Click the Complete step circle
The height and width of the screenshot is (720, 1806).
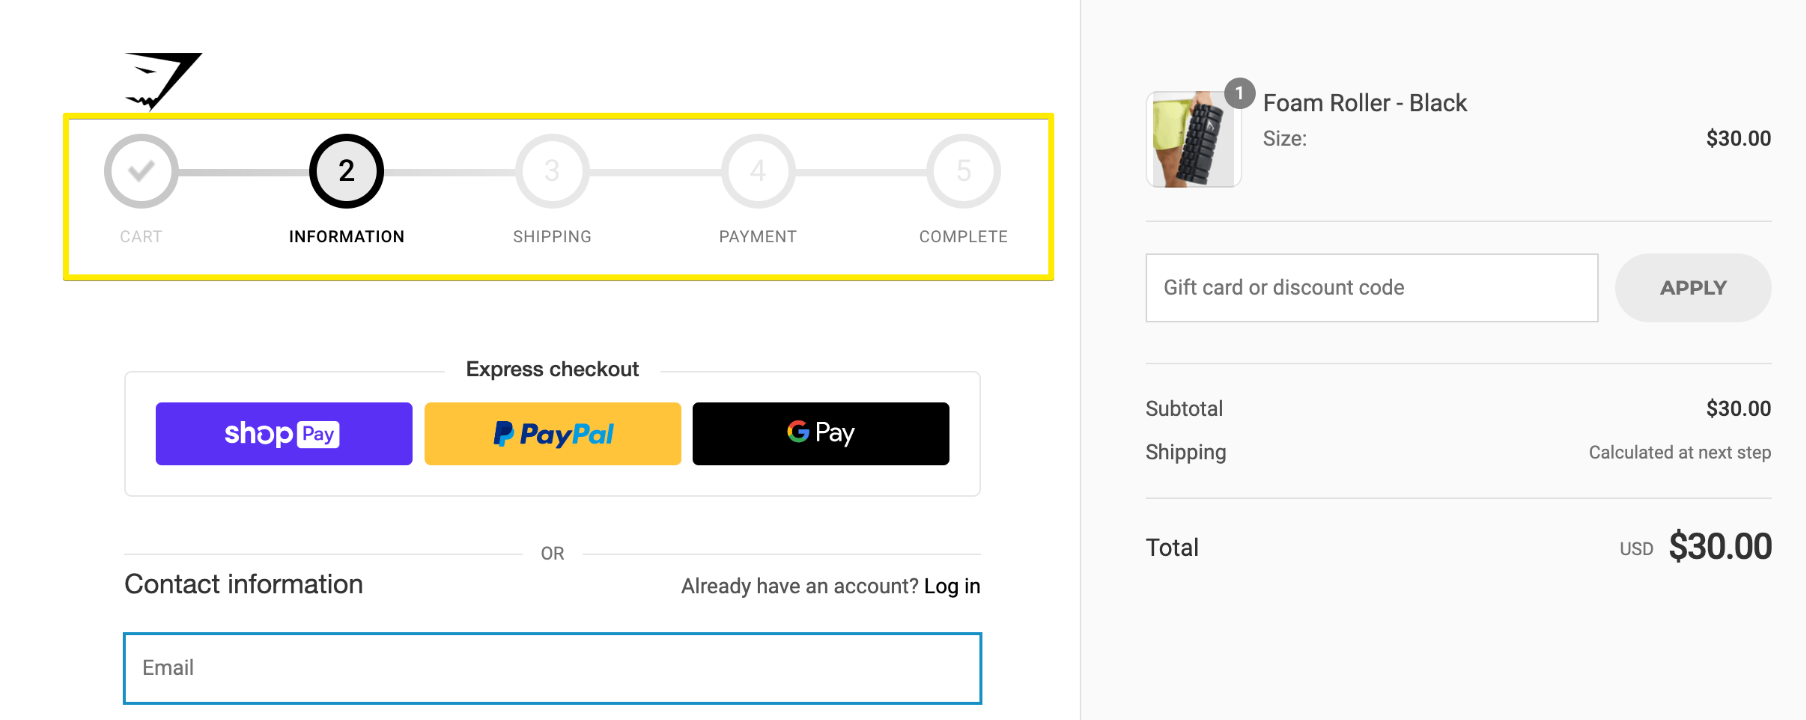[962, 170]
